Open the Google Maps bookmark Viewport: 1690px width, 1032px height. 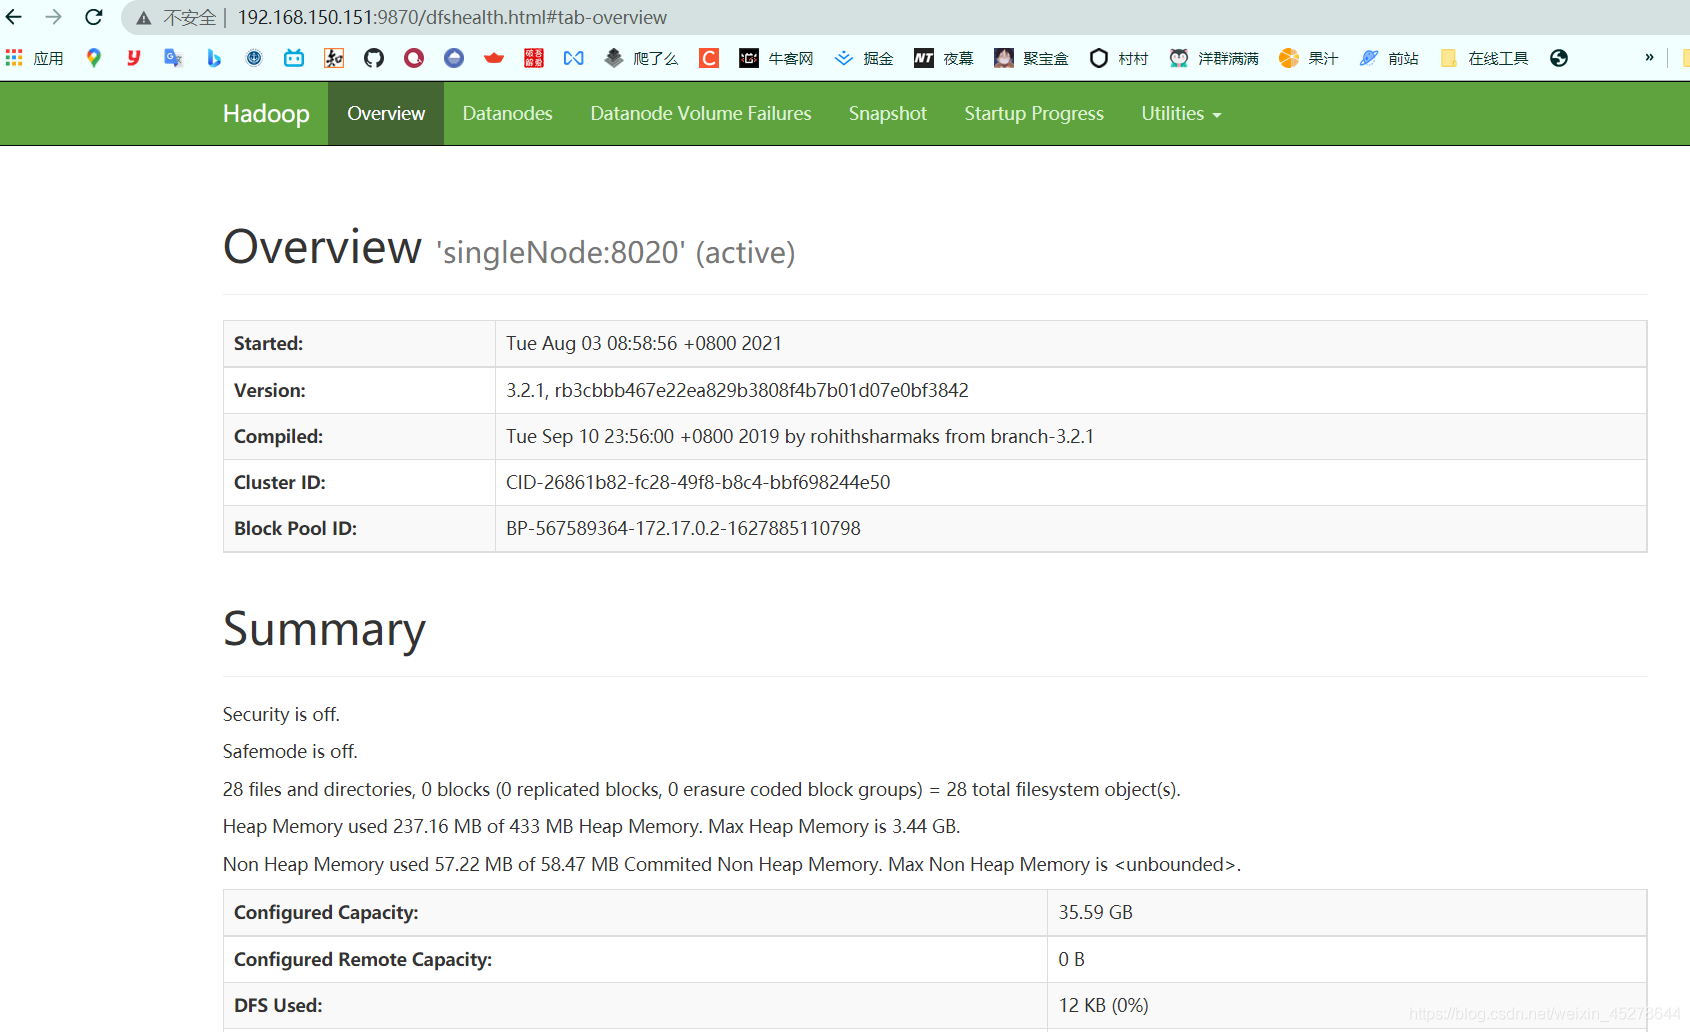pos(94,58)
